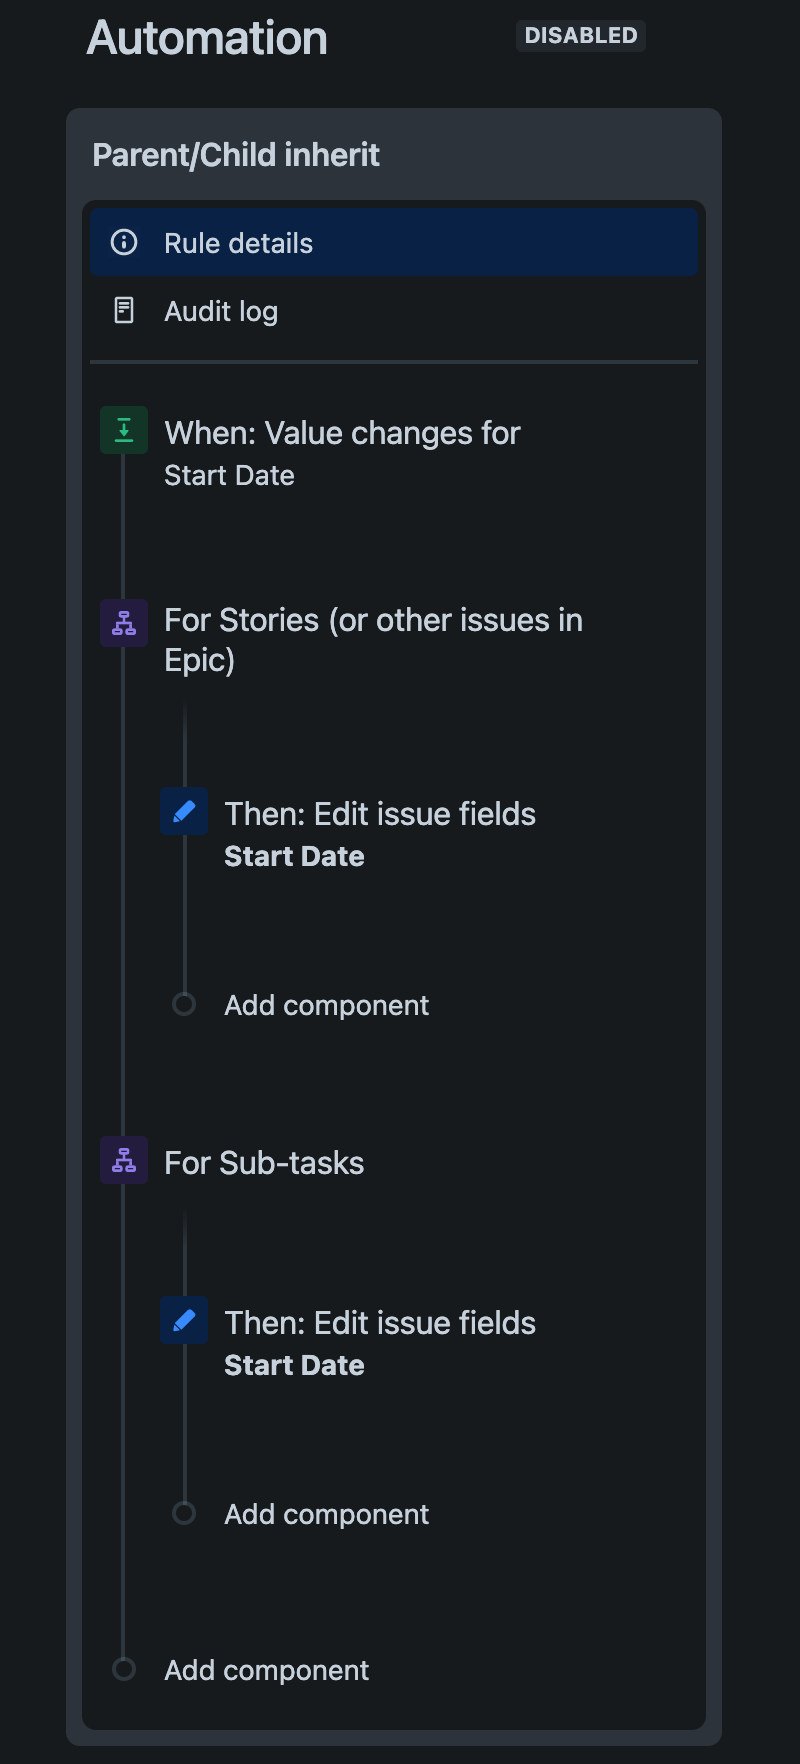Click pencil icon under For Sub-tasks branch

point(184,1320)
